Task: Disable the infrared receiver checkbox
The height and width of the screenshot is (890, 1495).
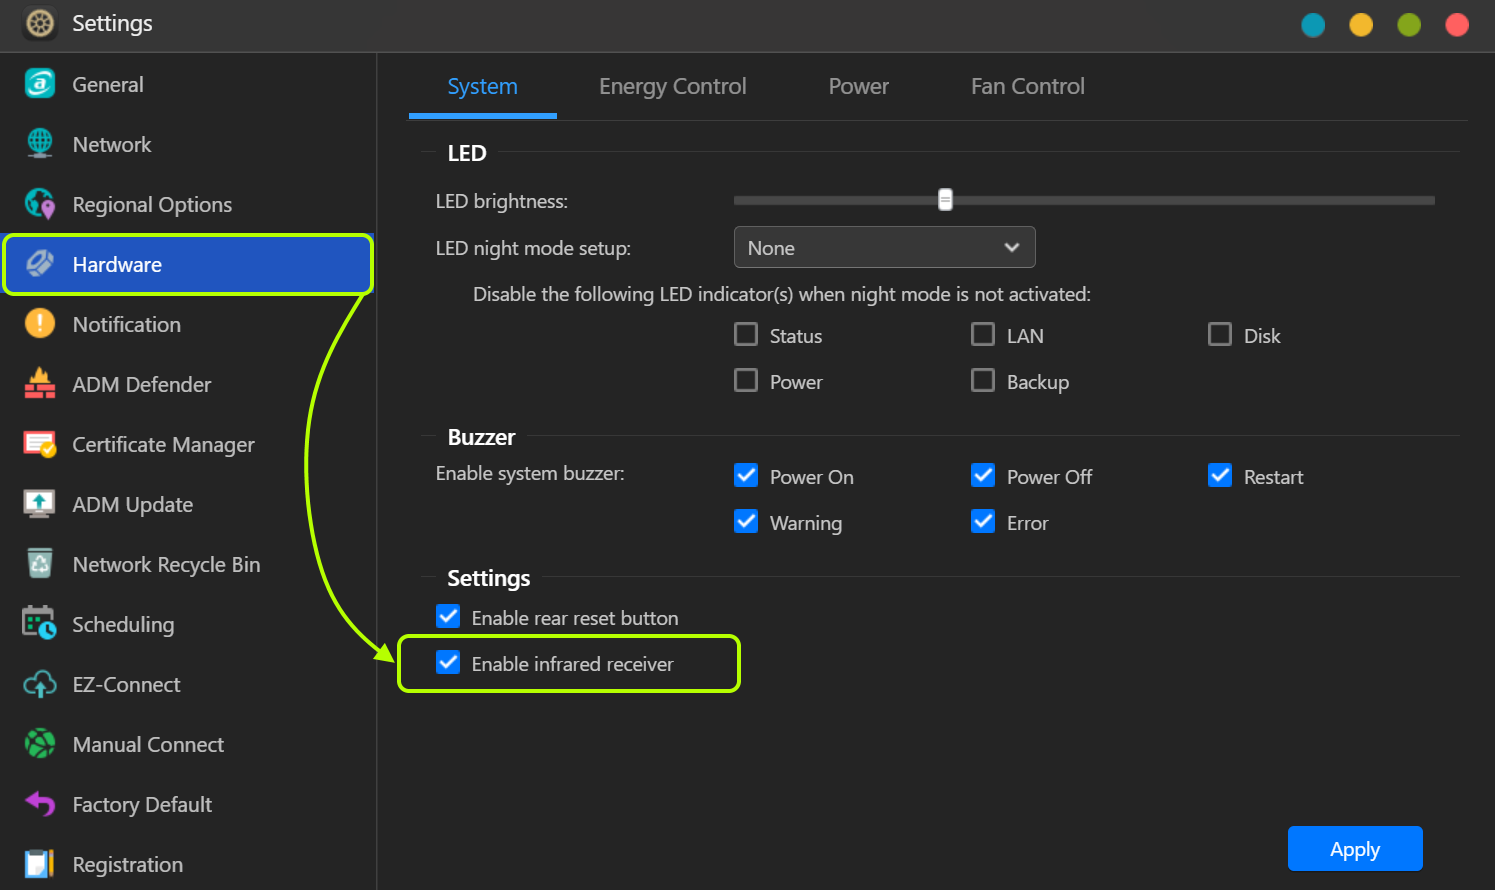Action: 448,663
